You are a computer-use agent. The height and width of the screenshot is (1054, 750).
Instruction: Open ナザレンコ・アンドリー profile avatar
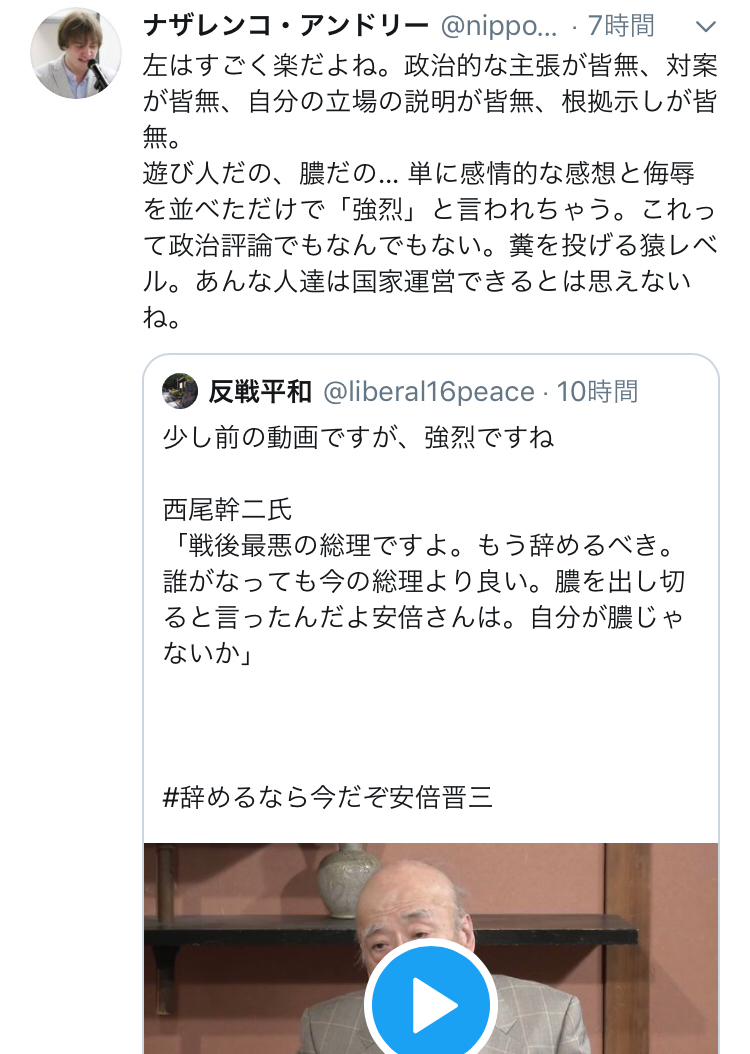pos(76,53)
